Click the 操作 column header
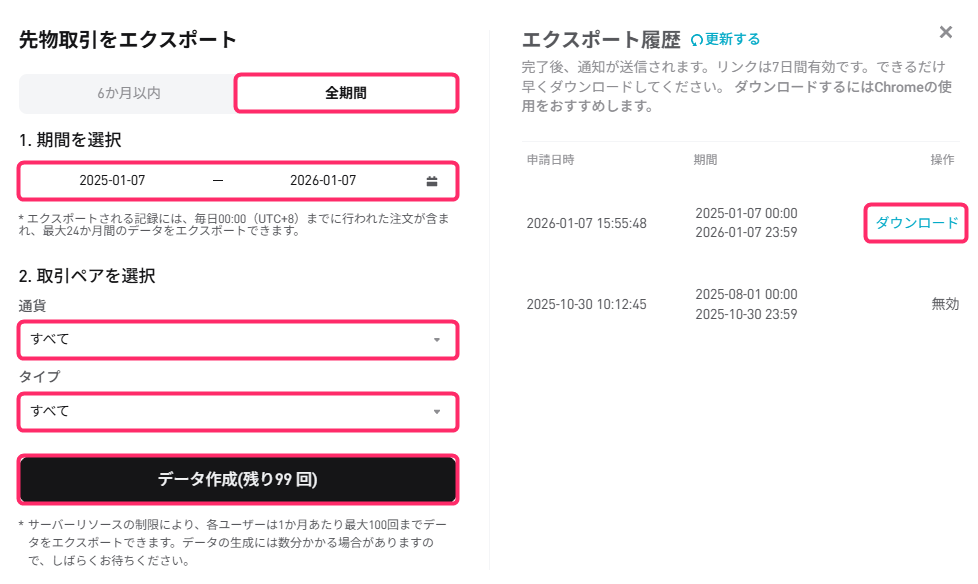The image size is (978, 584). tap(942, 160)
